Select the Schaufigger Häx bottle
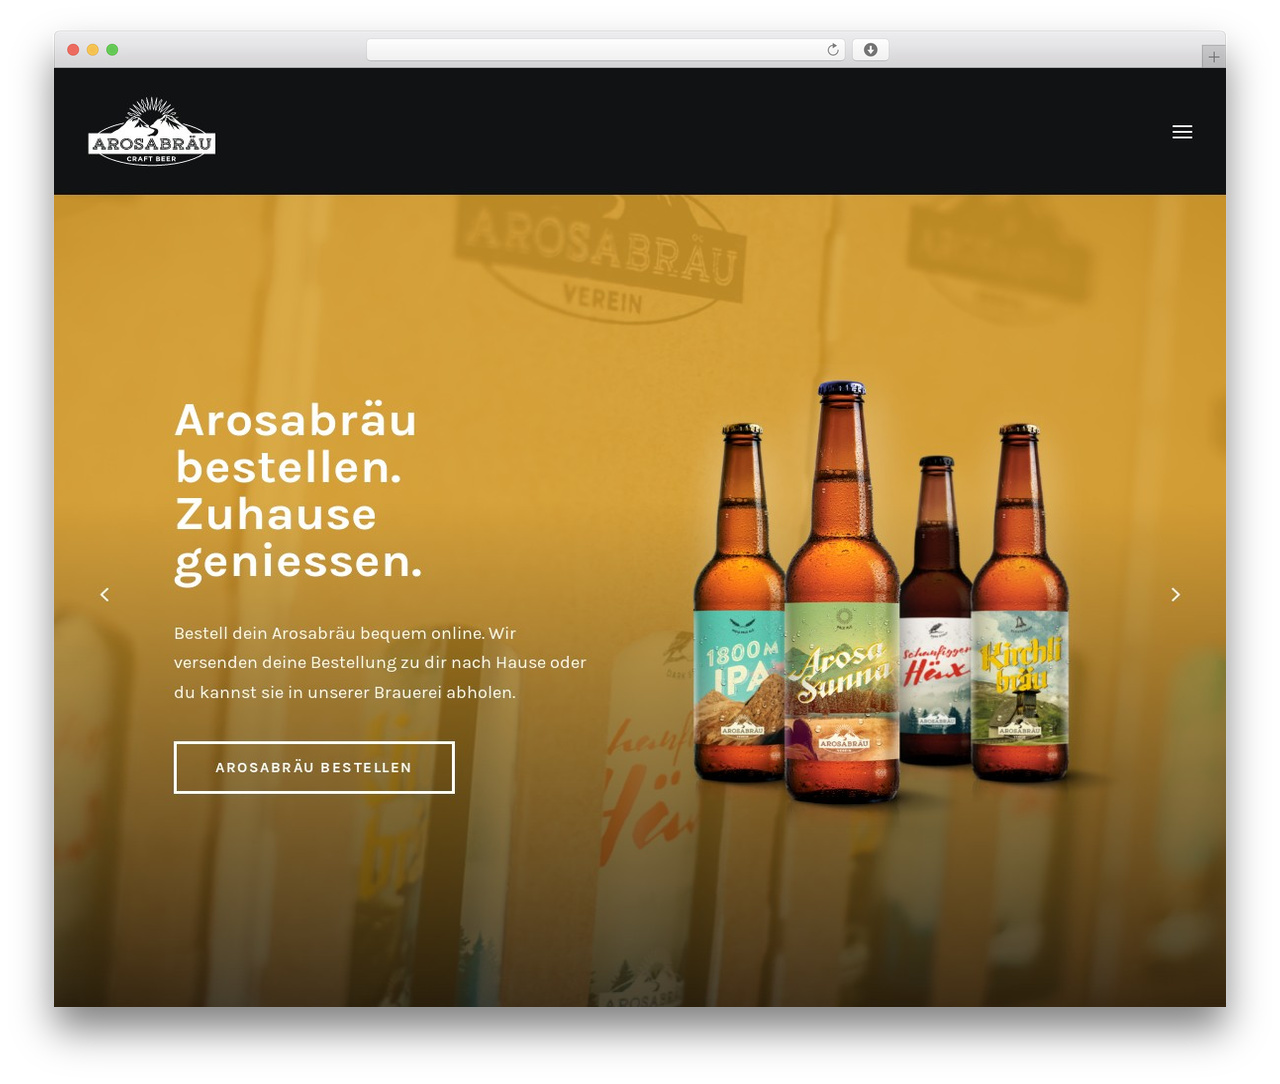The width and height of the screenshot is (1280, 1084). coord(936,610)
